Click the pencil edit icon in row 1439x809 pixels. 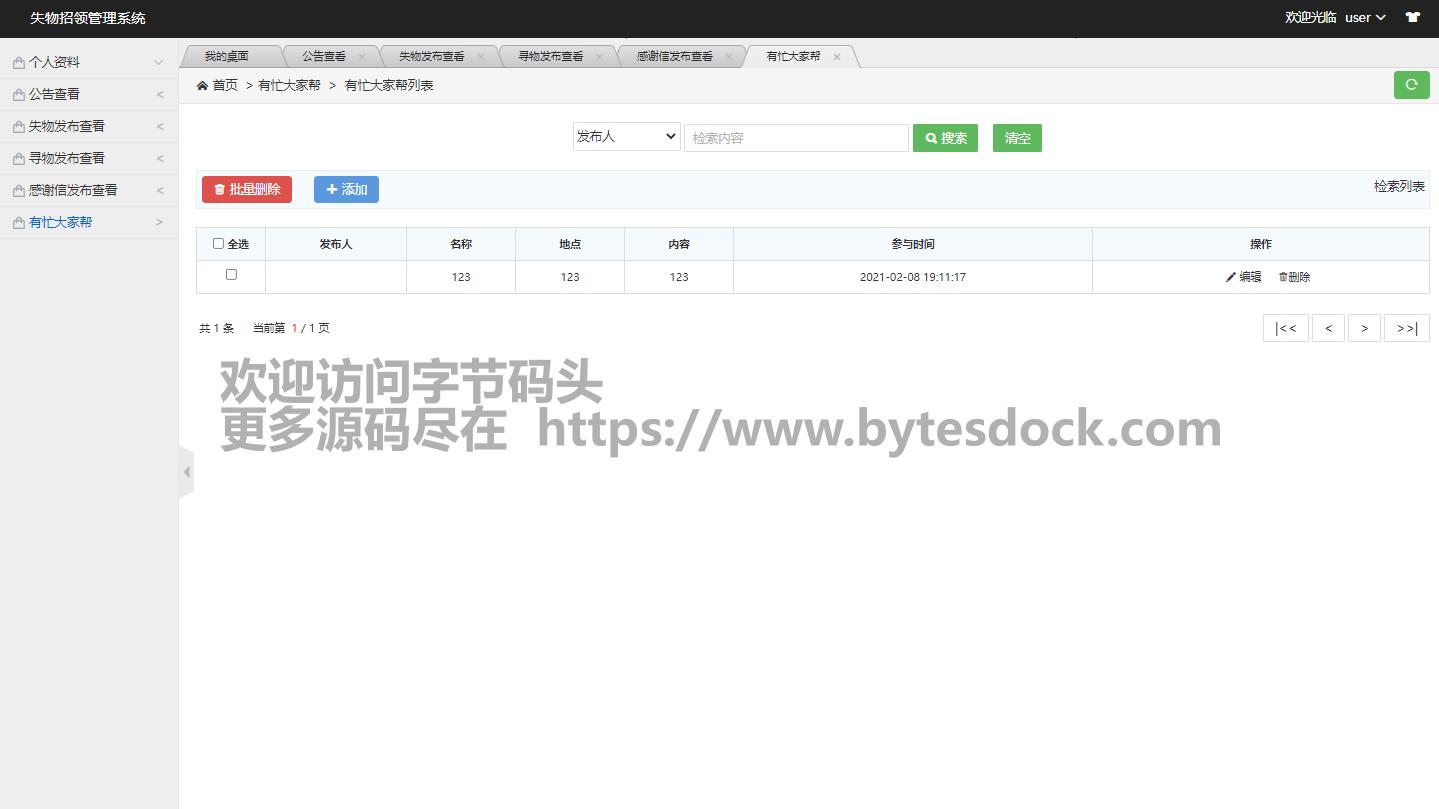click(x=1231, y=277)
